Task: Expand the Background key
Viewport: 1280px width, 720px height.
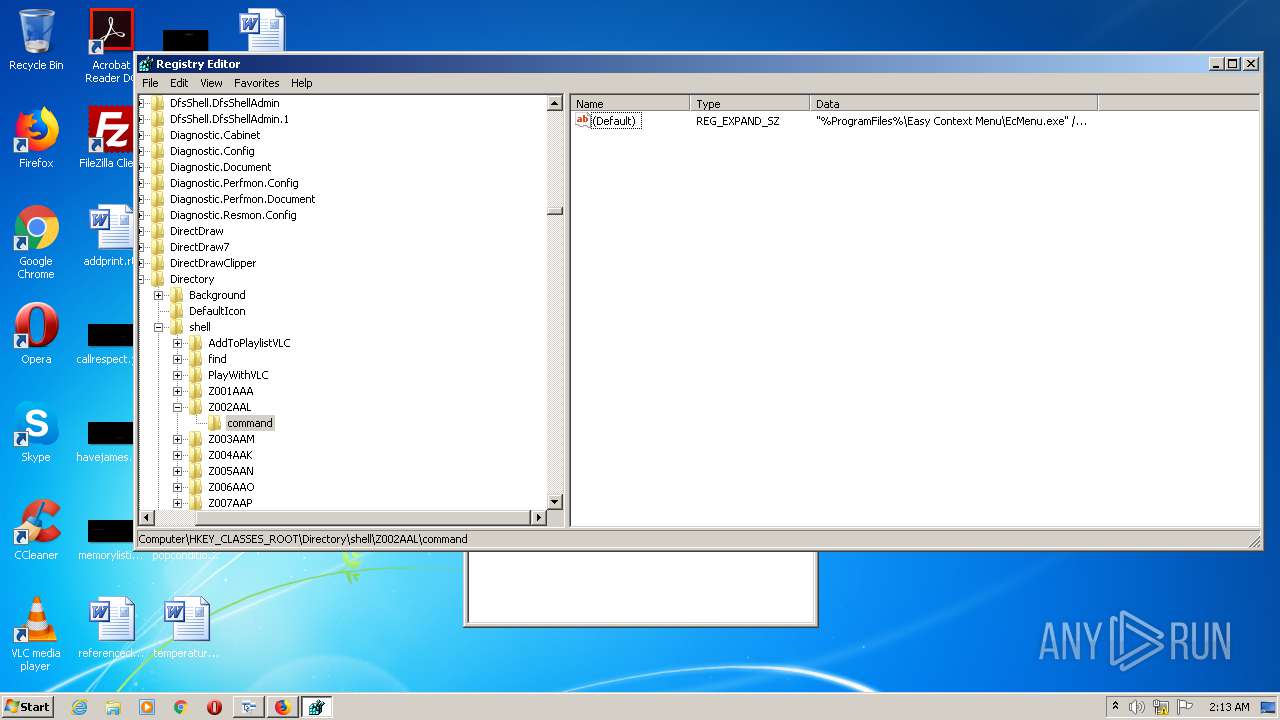Action: pyautogui.click(x=159, y=295)
